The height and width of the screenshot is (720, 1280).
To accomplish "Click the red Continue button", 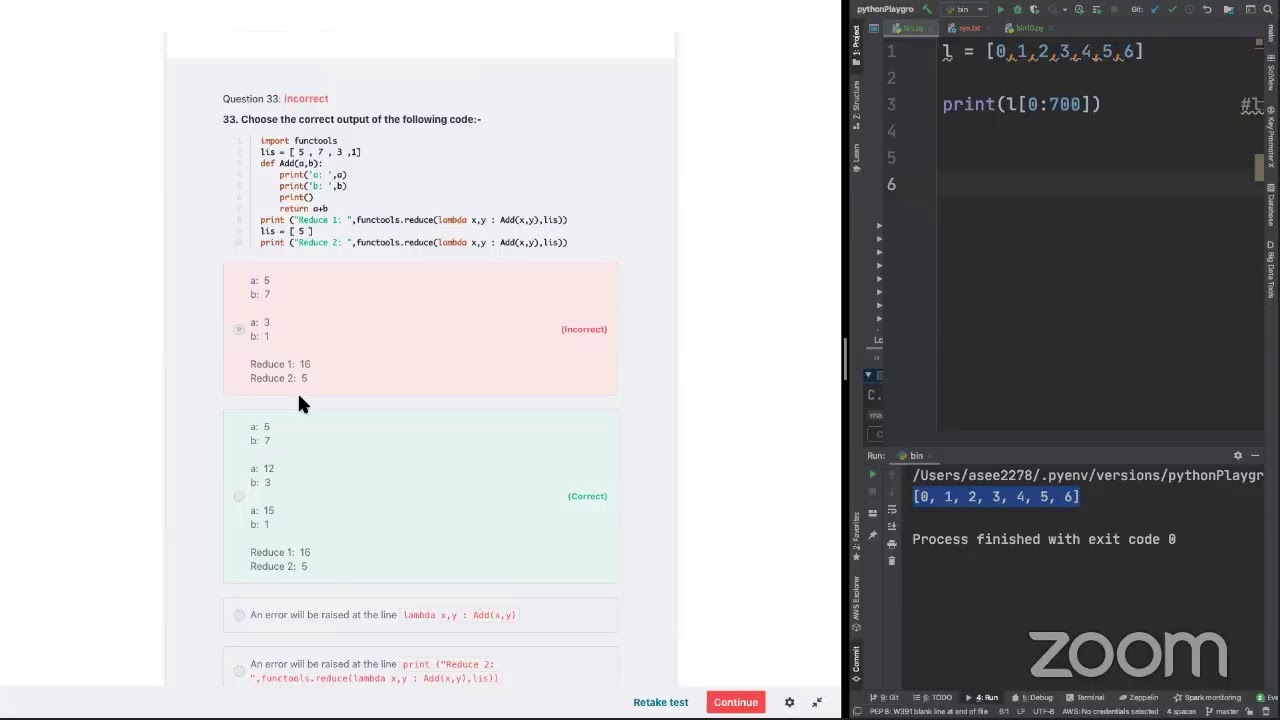I will 736,702.
